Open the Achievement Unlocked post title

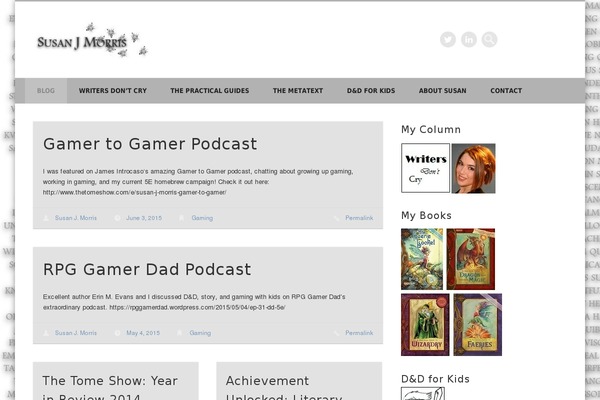[284, 387]
